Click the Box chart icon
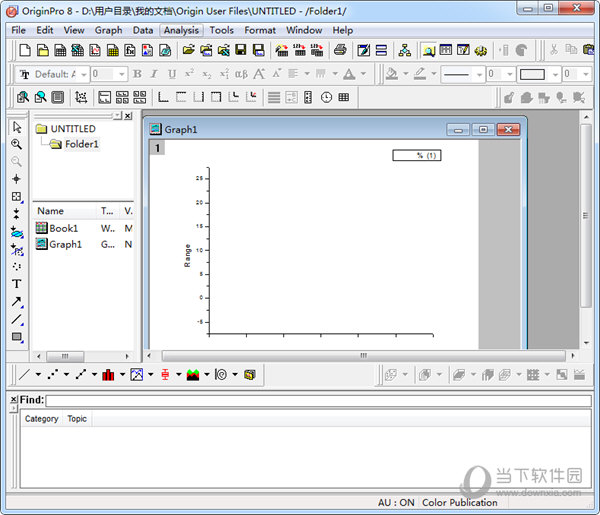The width and height of the screenshot is (600, 515). 165,374
